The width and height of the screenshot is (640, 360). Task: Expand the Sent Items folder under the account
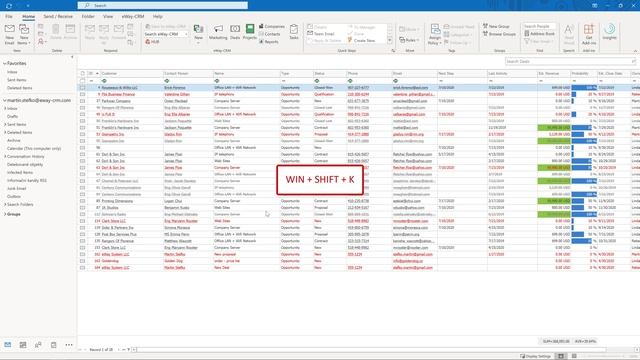tap(5, 124)
